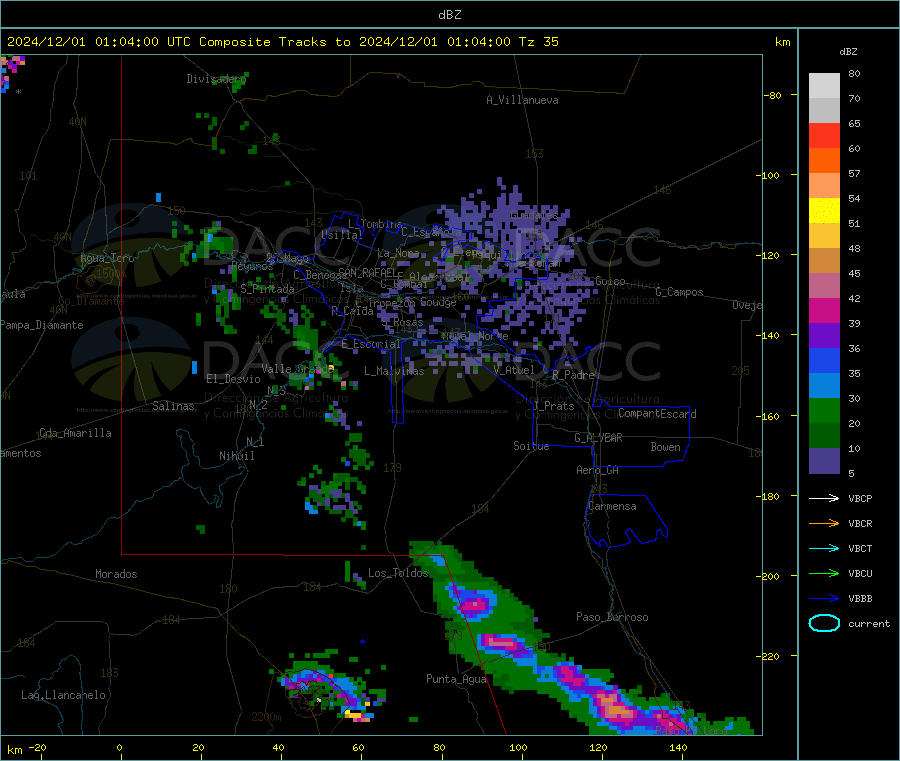Click the R_Padre map label
This screenshot has height=761, width=900.
point(573,375)
